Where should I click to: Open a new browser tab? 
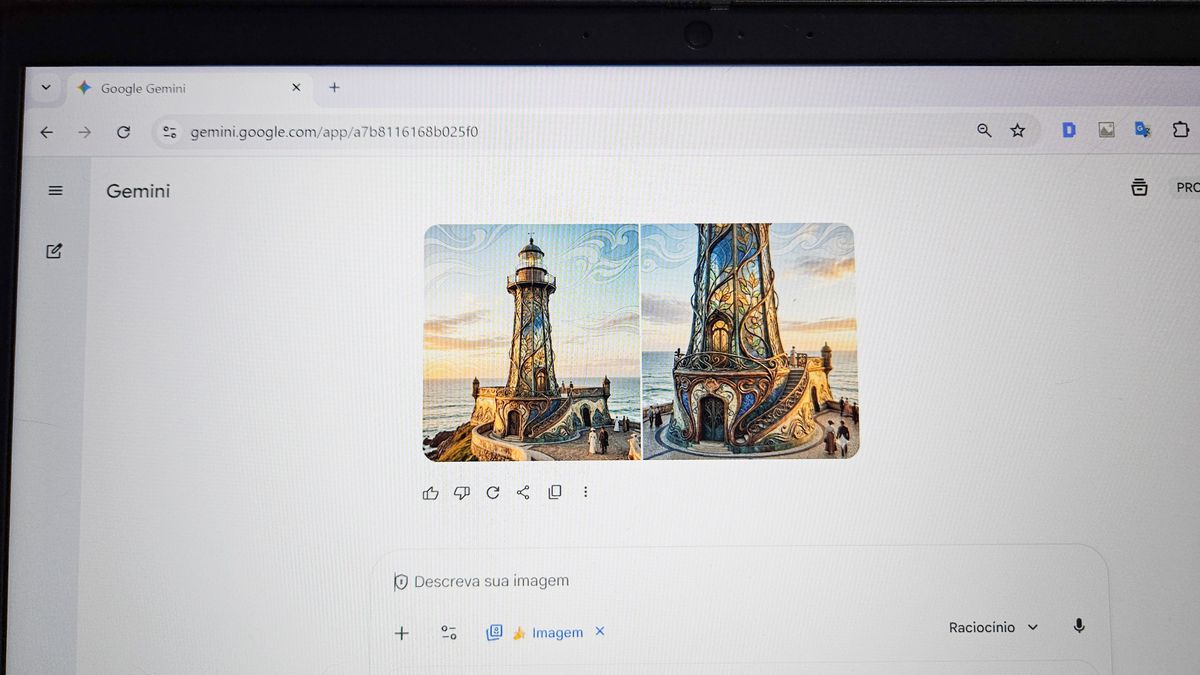pyautogui.click(x=334, y=87)
